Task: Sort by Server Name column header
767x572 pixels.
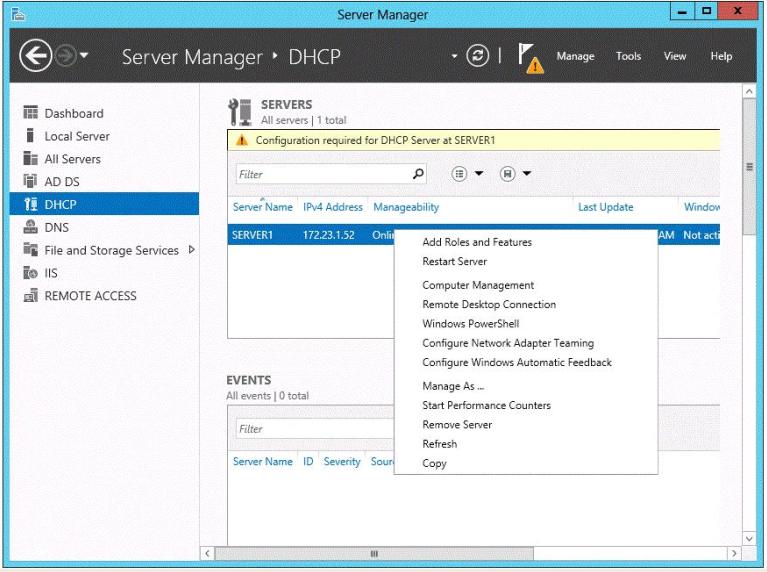Action: [263, 207]
